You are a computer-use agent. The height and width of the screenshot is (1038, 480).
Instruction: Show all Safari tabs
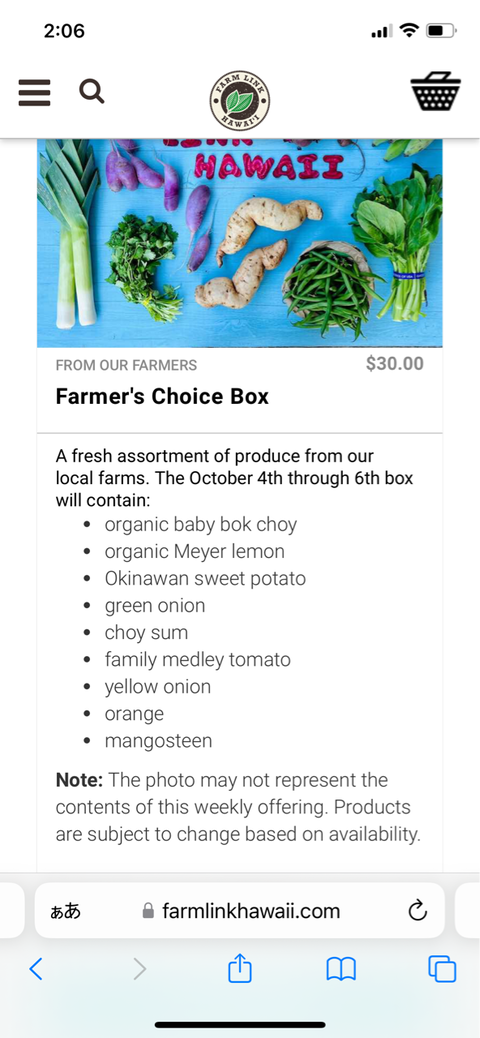(x=442, y=969)
